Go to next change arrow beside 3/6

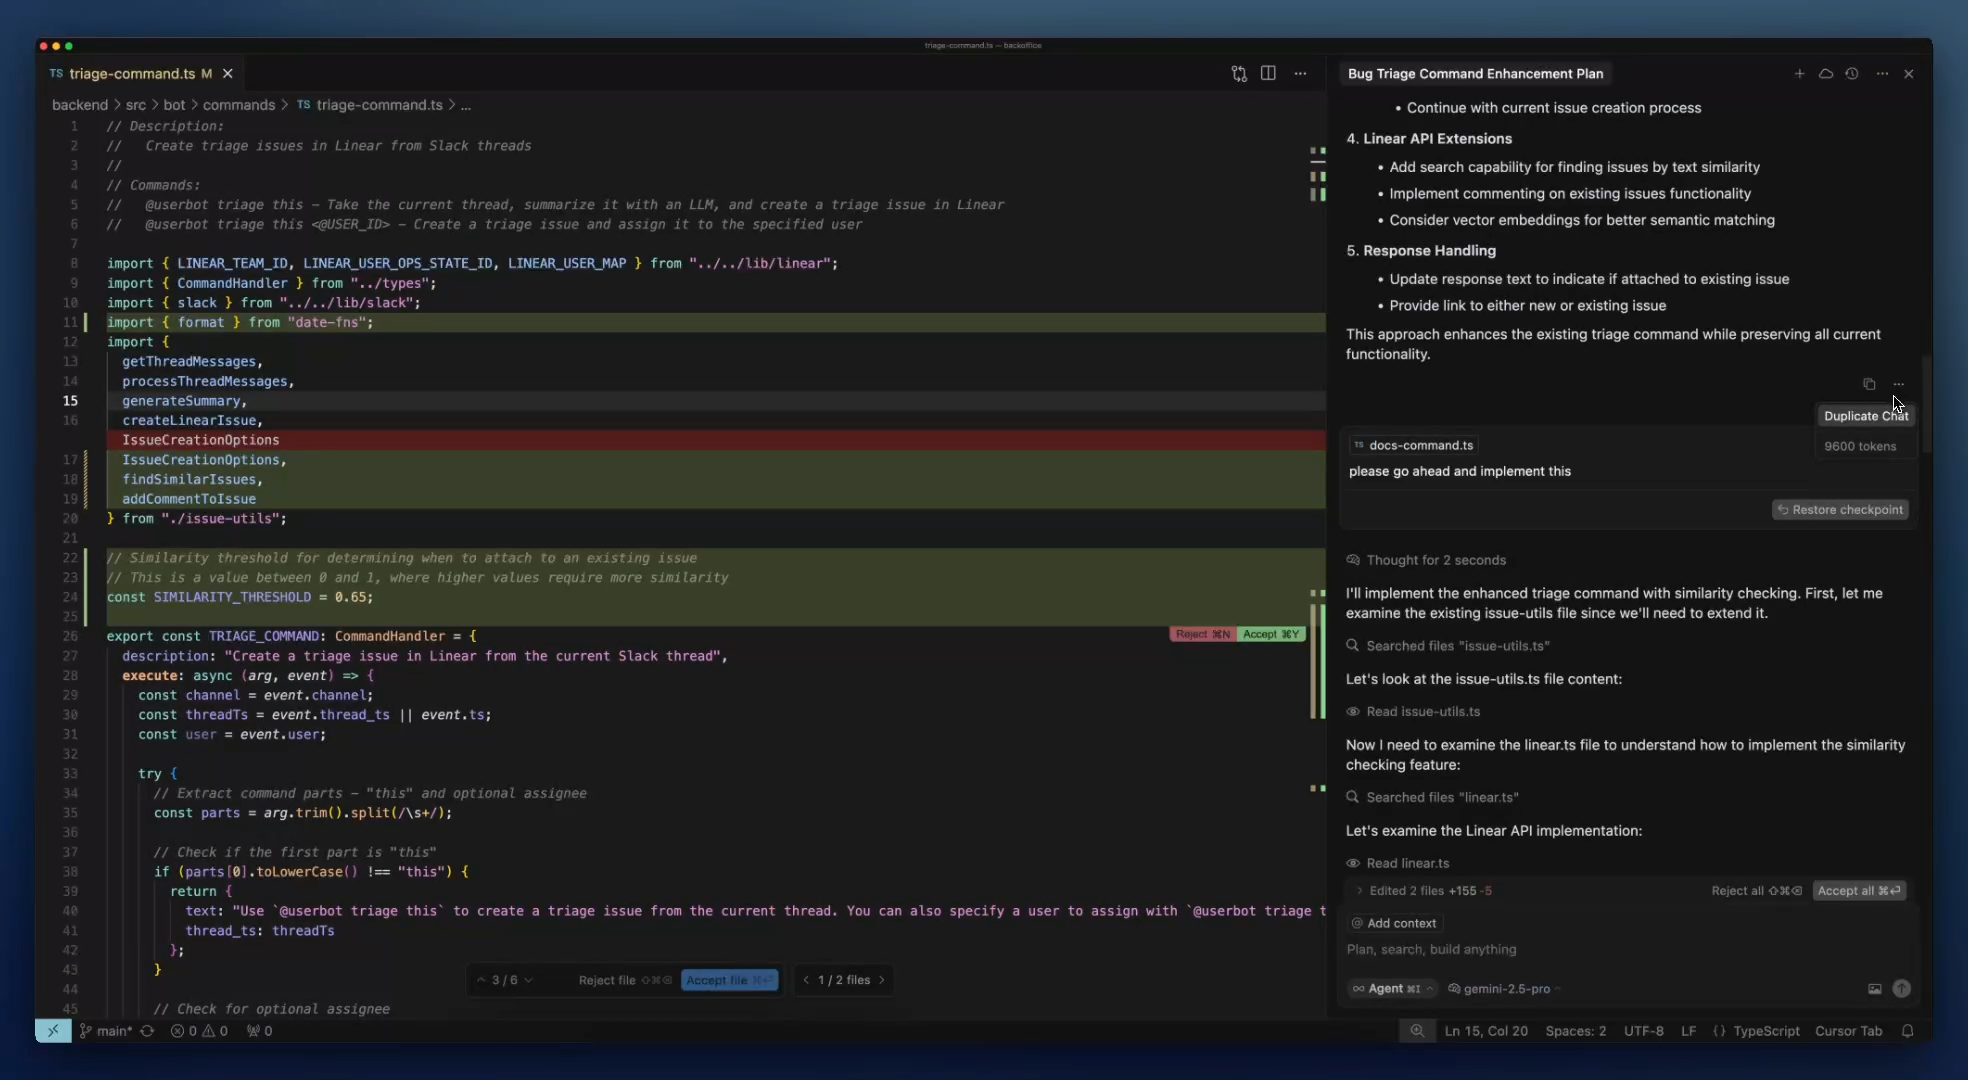pos(528,980)
